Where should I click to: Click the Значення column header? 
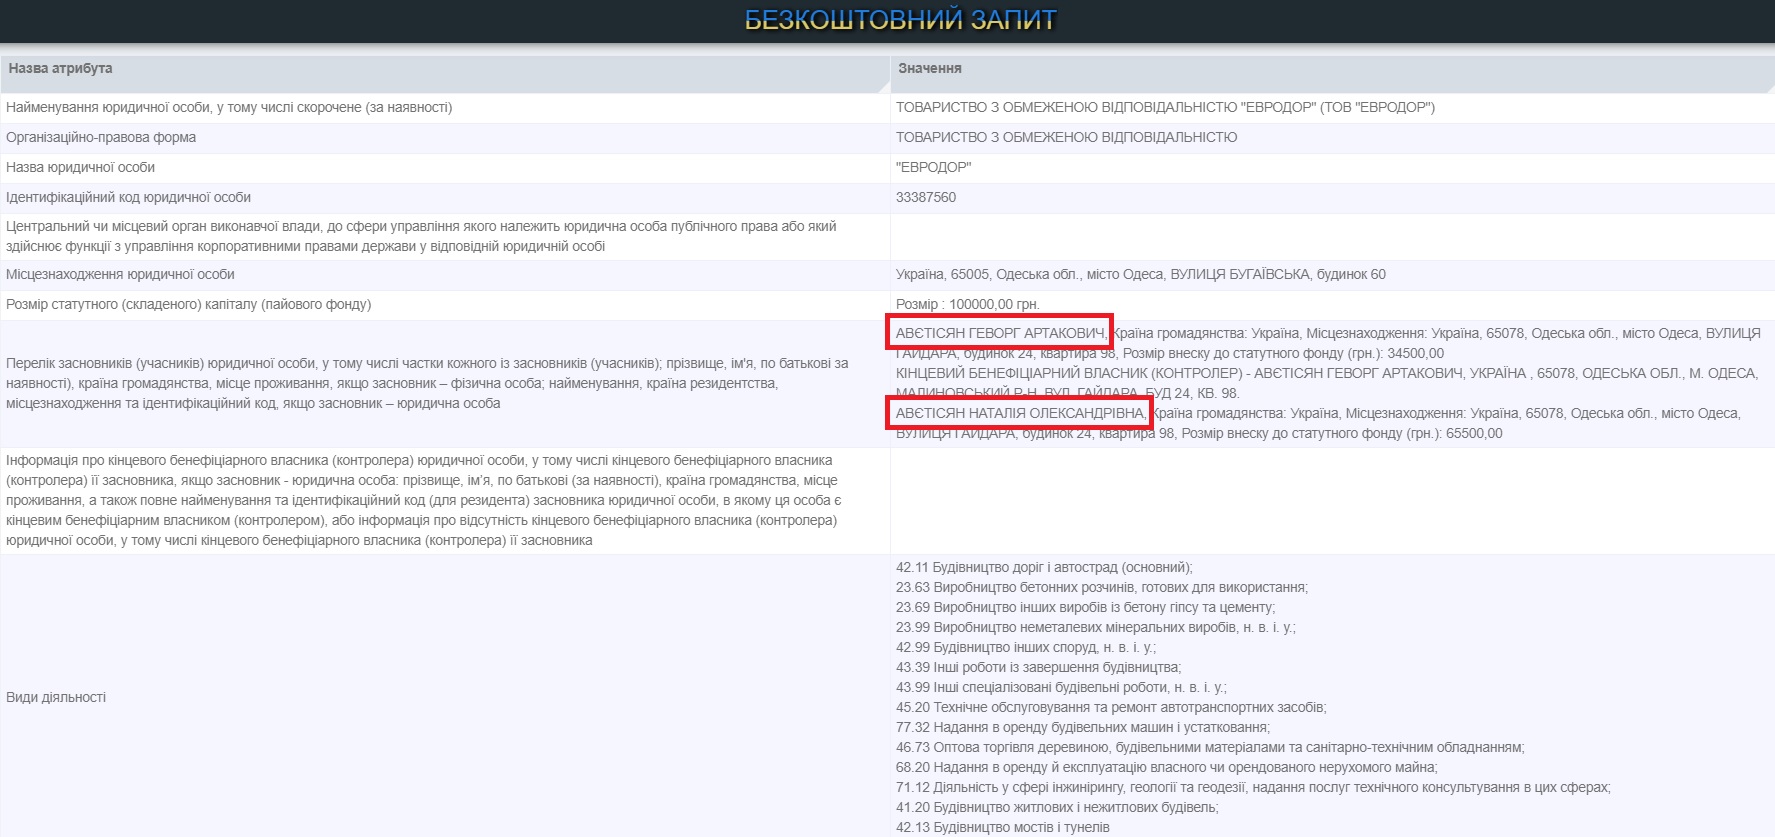click(929, 68)
